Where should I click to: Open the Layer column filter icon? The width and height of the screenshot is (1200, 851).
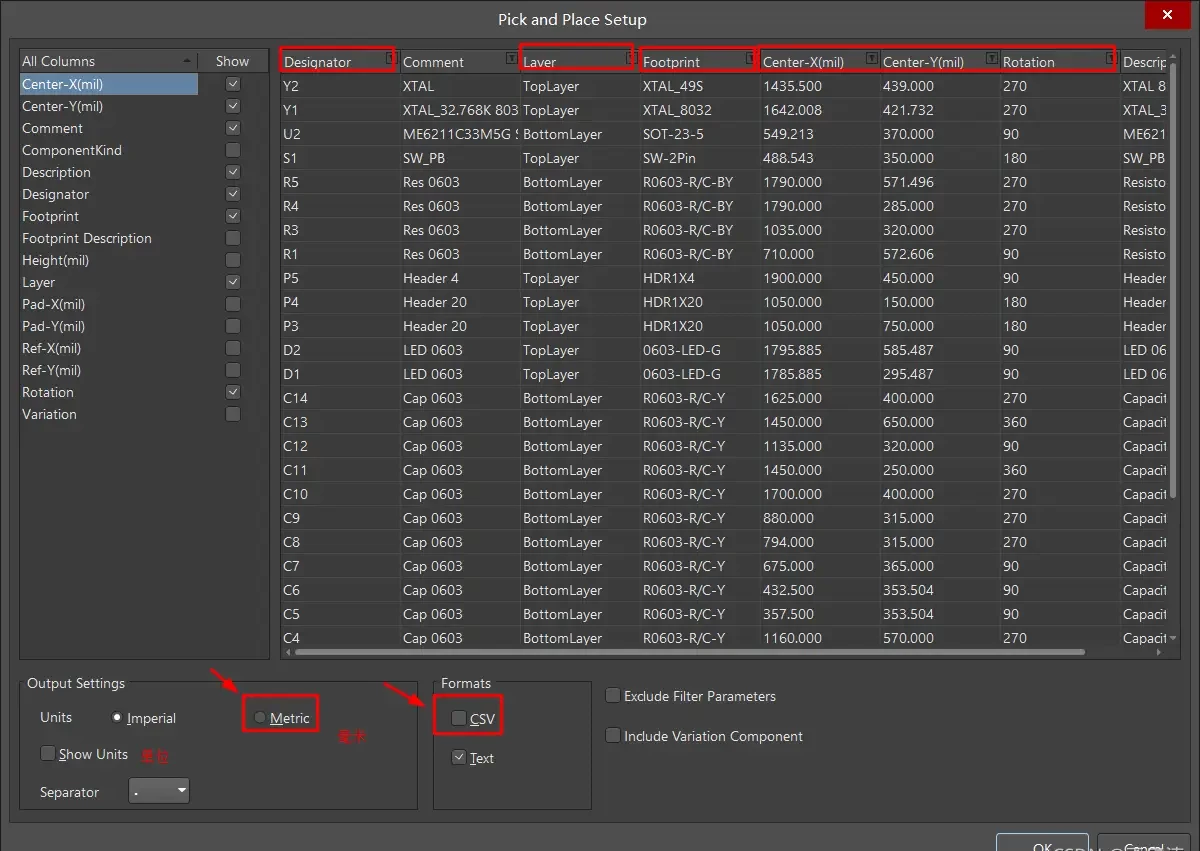(631, 59)
